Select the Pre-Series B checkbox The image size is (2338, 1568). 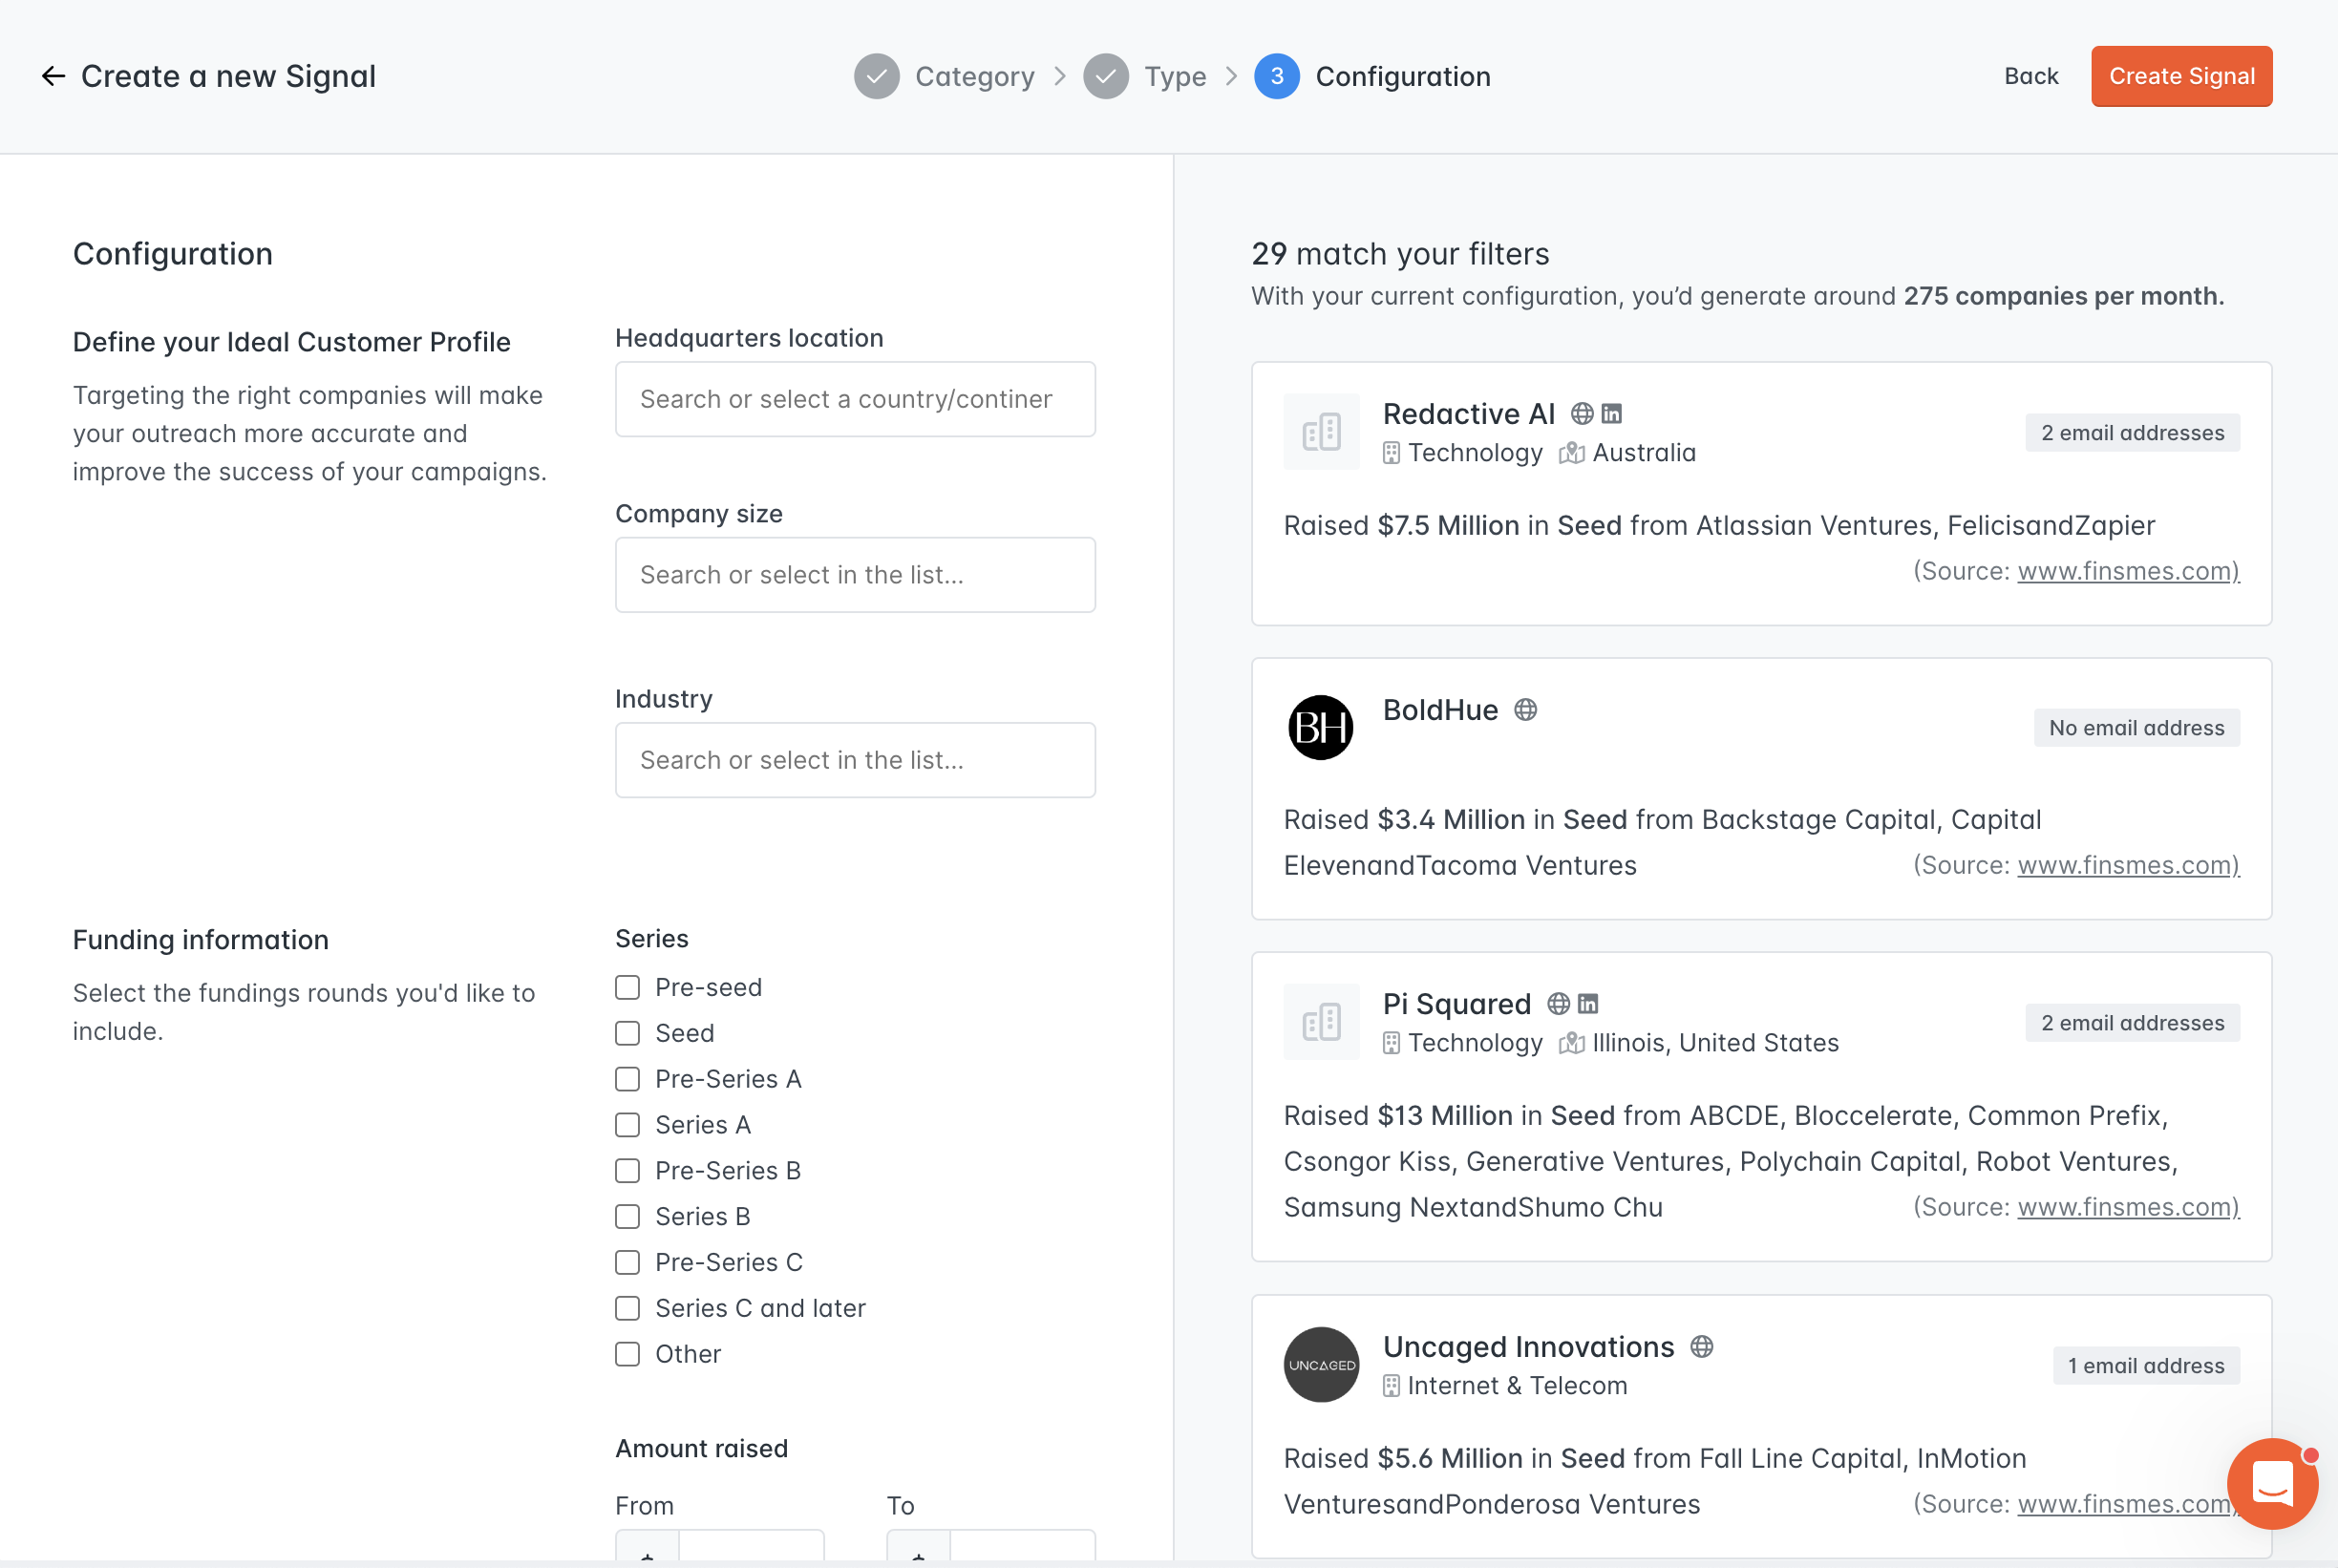(627, 1171)
